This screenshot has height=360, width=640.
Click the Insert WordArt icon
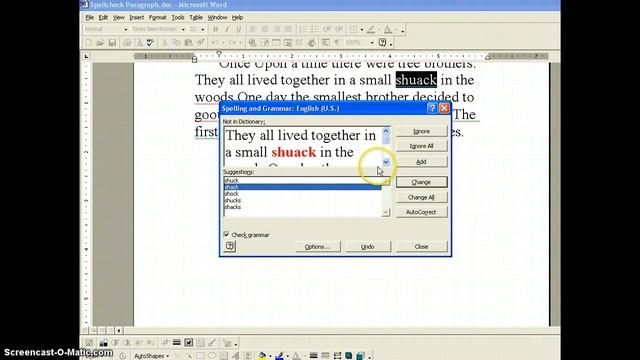pyautogui.click(x=236, y=356)
